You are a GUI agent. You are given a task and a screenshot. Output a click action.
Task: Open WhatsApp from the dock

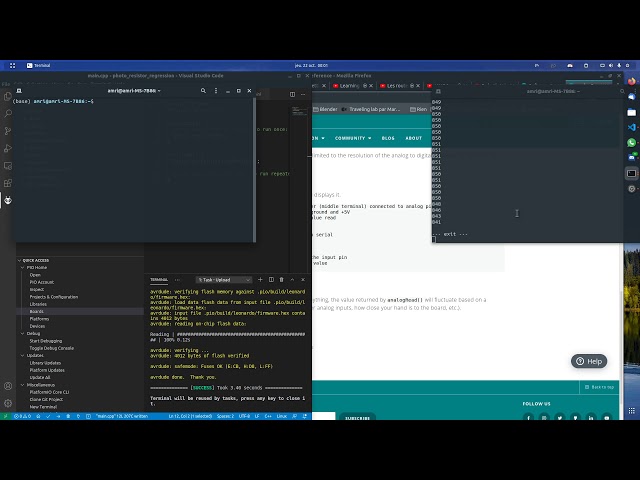631,142
